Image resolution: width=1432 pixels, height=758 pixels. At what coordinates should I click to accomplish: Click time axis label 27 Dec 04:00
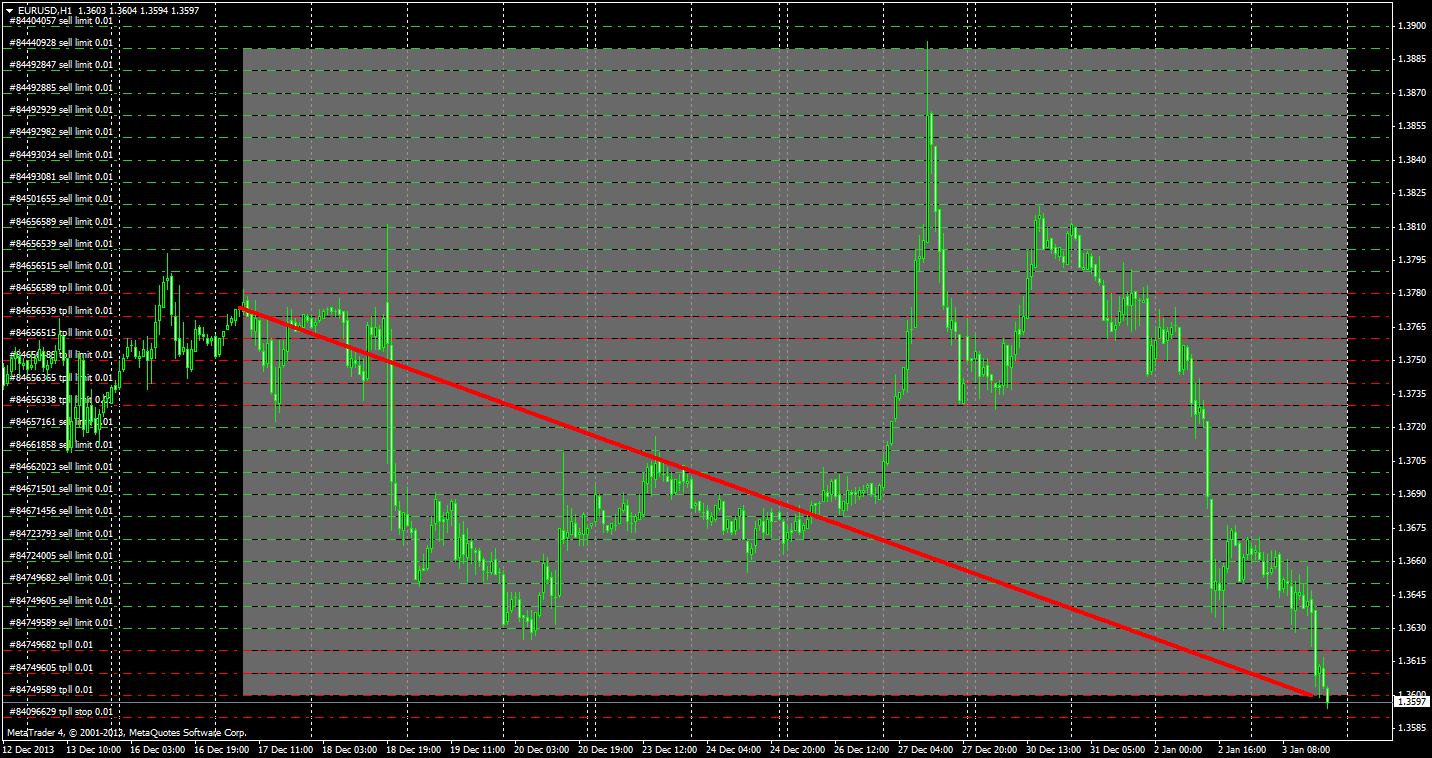(926, 748)
